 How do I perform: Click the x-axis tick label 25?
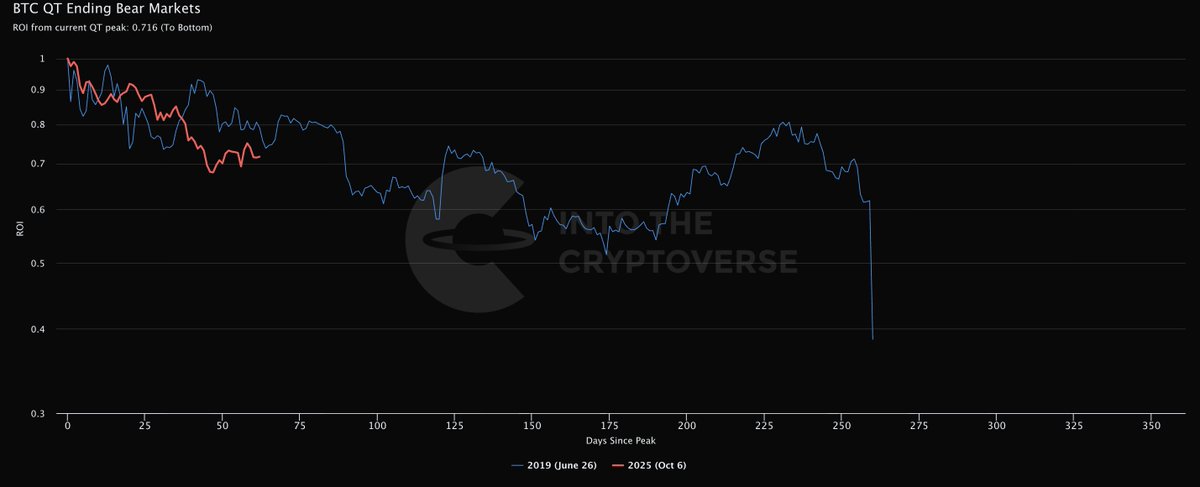coord(145,425)
